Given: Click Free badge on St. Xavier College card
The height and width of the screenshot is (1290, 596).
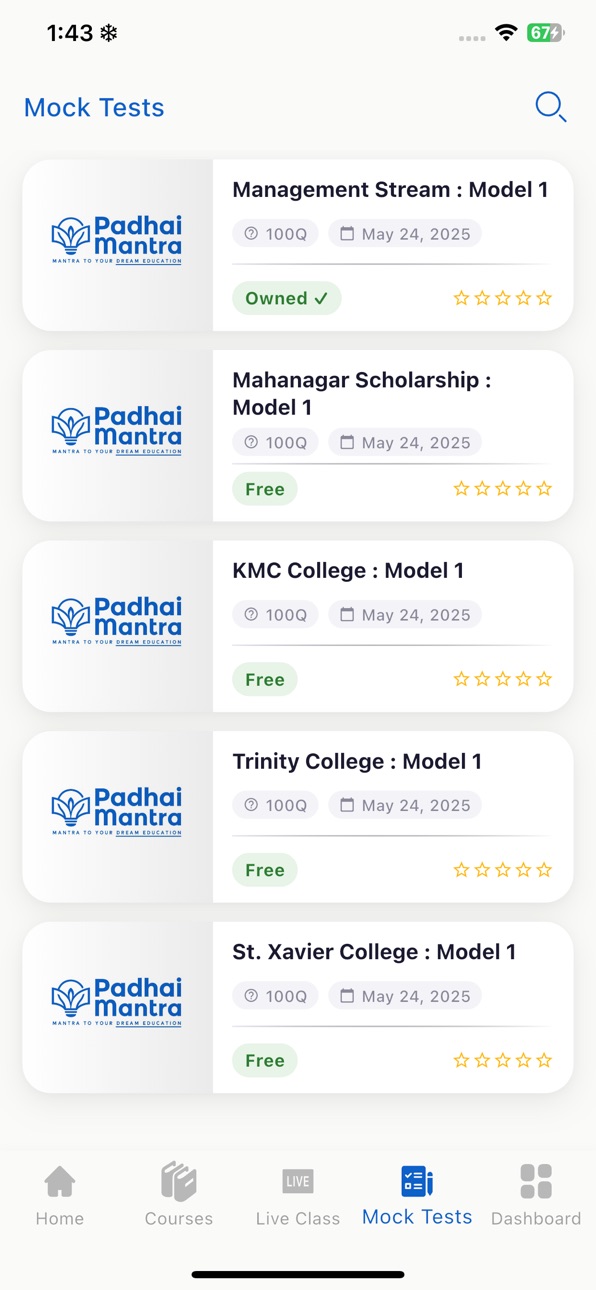Looking at the screenshot, I should (x=265, y=1060).
